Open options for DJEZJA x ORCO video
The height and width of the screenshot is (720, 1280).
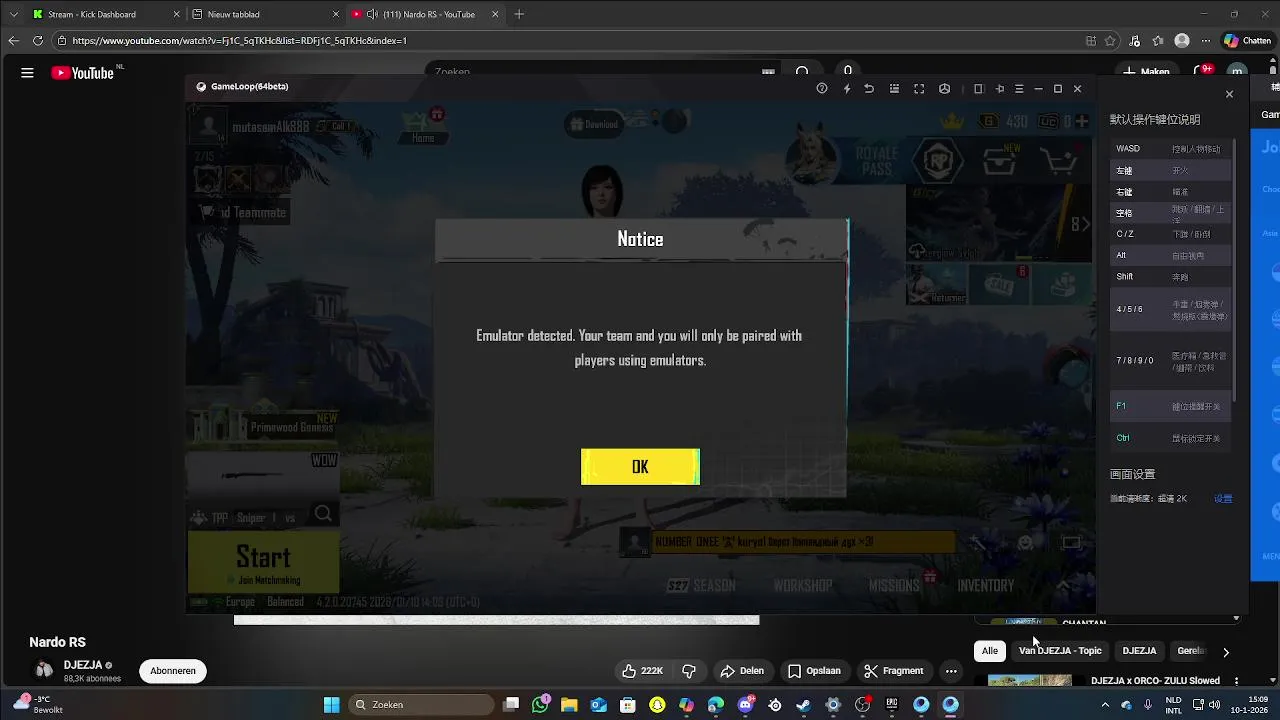click(1236, 681)
